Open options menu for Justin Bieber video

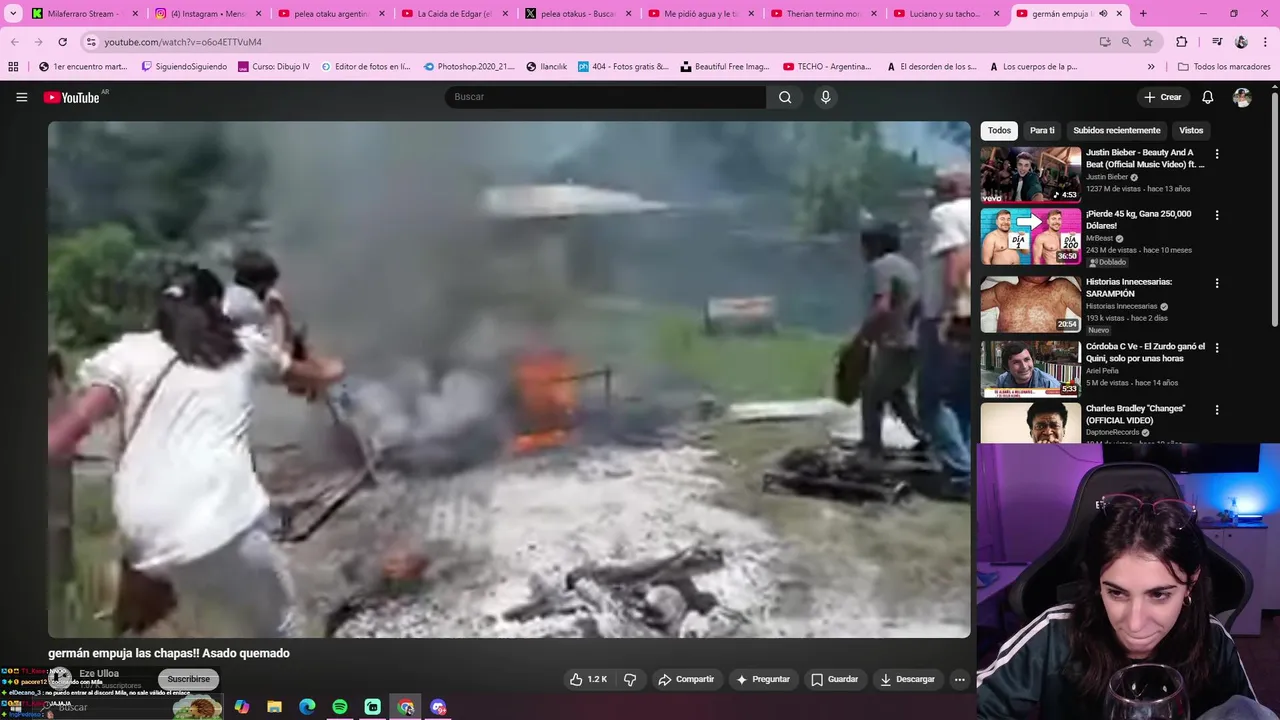click(x=1217, y=154)
